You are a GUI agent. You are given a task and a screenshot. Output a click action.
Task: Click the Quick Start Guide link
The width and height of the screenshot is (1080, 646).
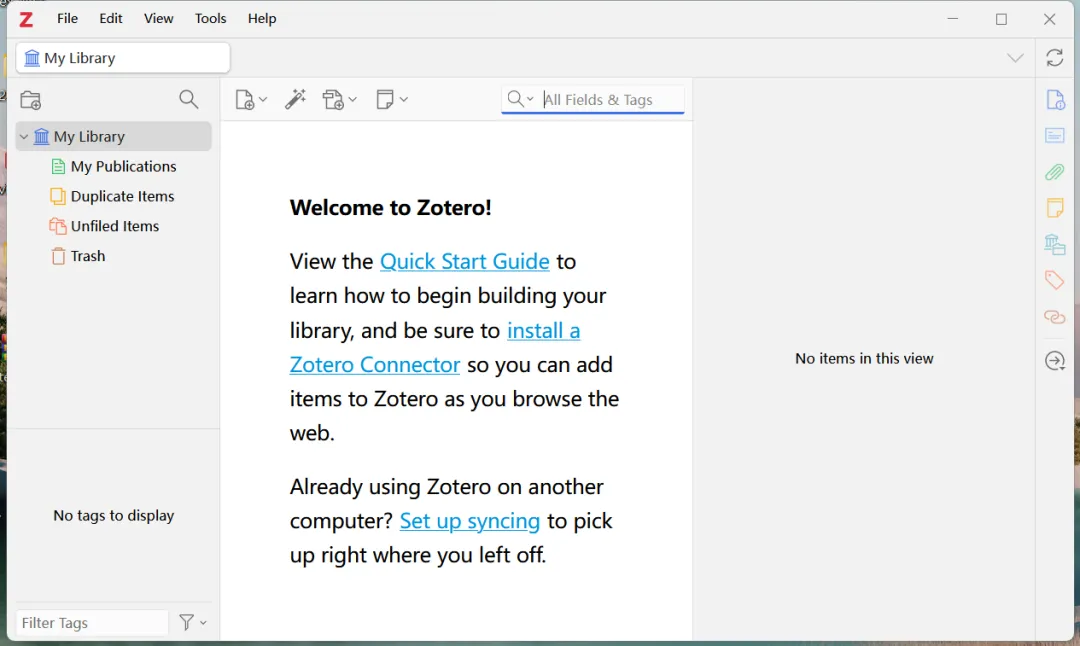(x=465, y=262)
